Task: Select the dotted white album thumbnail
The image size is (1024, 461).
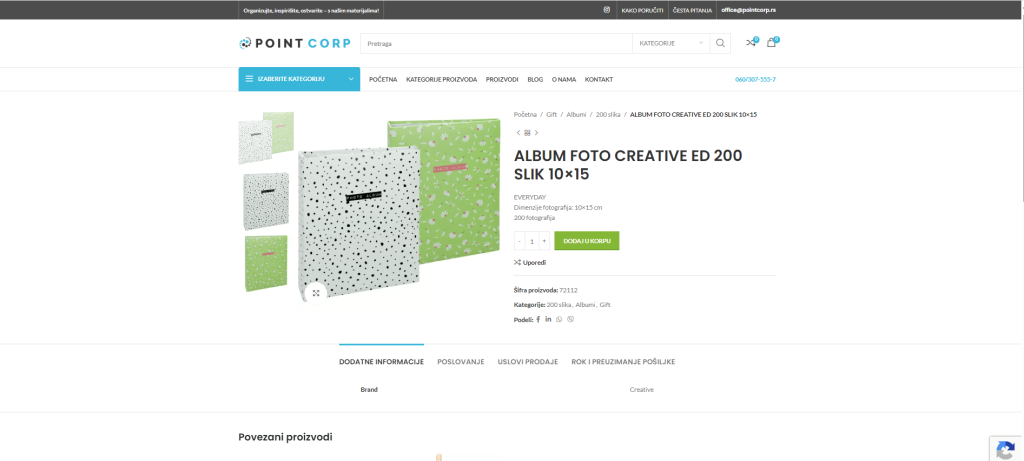Action: (266, 200)
